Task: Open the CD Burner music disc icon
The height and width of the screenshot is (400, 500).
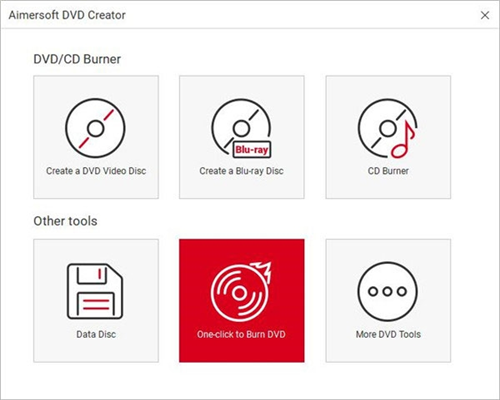Action: click(x=388, y=128)
